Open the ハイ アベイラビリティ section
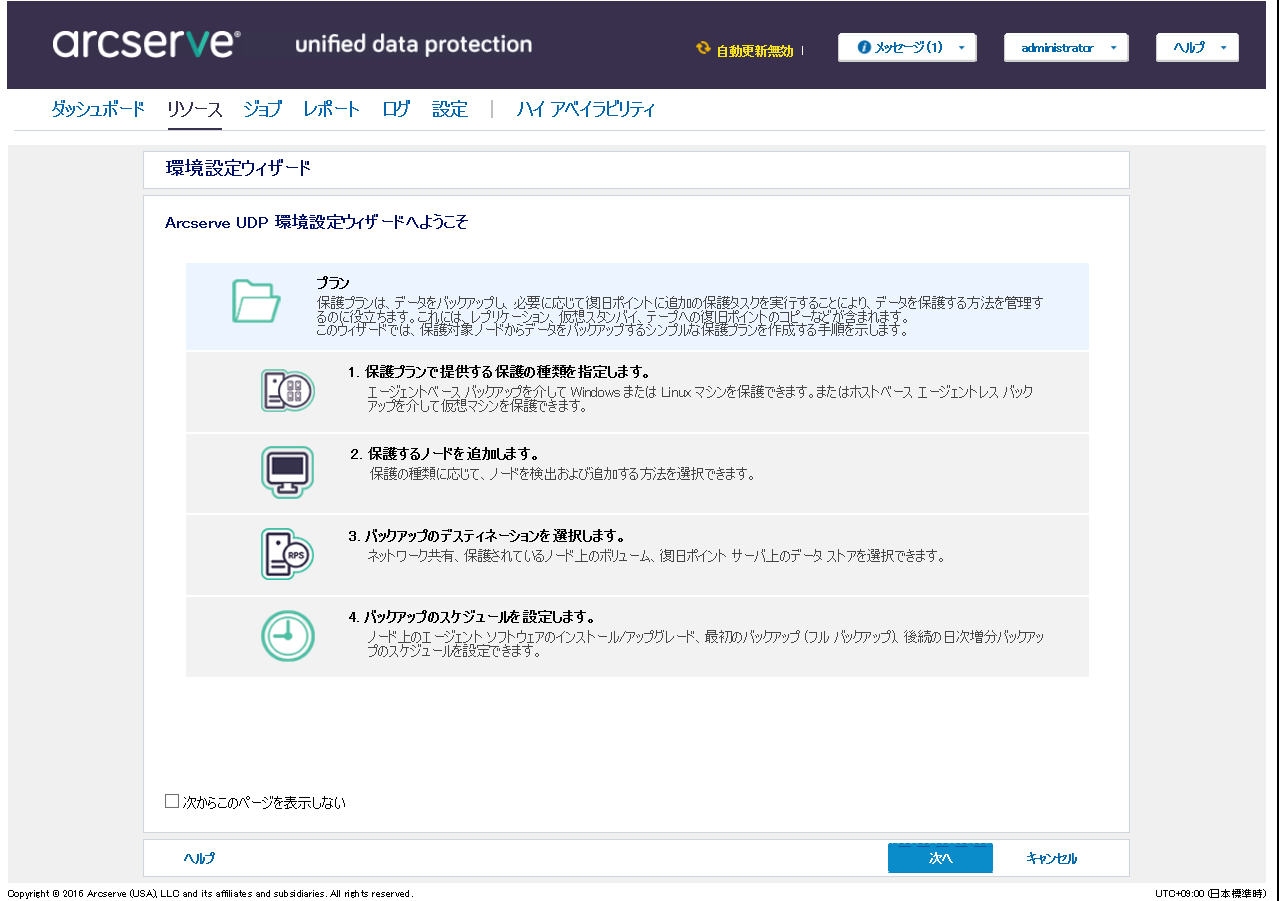This screenshot has height=901, width=1279. click(x=585, y=109)
